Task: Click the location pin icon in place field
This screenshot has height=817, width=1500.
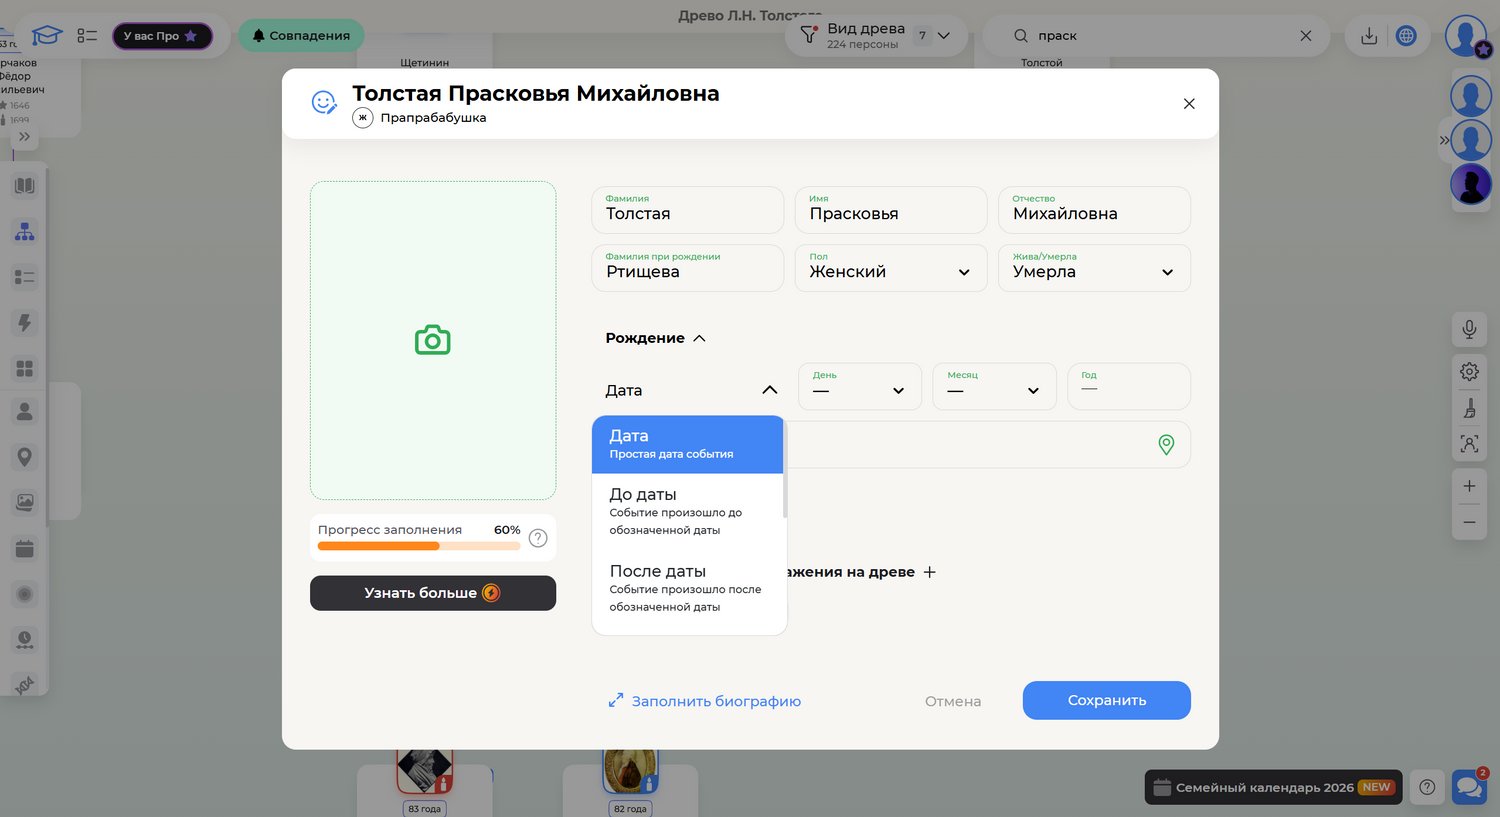Action: pos(1165,445)
